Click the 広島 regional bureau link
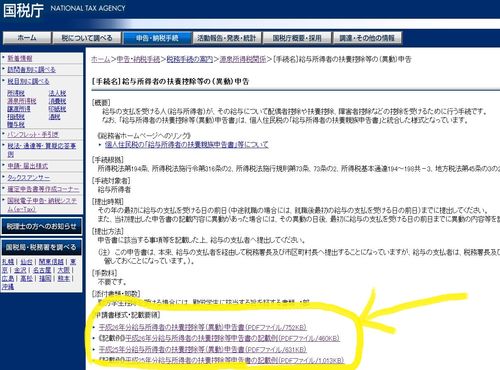The width and height of the screenshot is (500, 370). point(8,278)
